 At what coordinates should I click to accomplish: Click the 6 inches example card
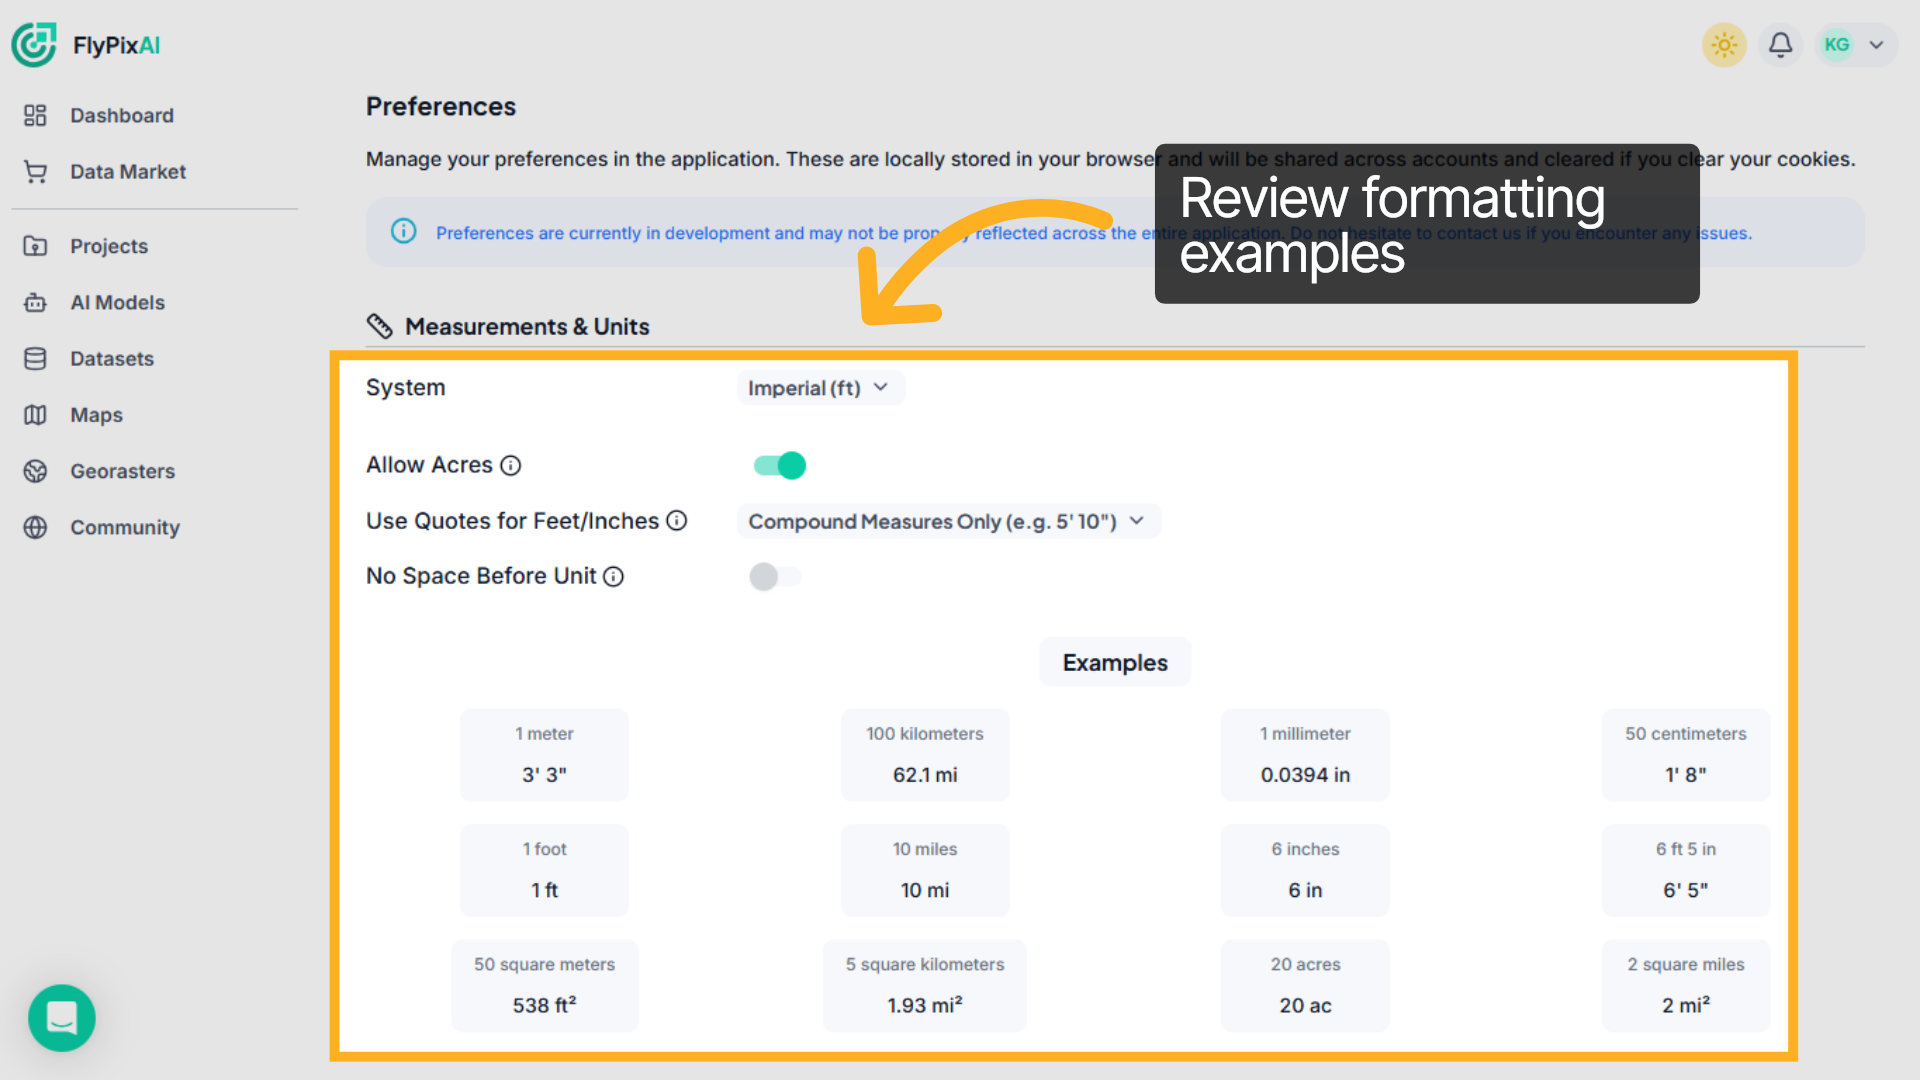click(x=1305, y=870)
